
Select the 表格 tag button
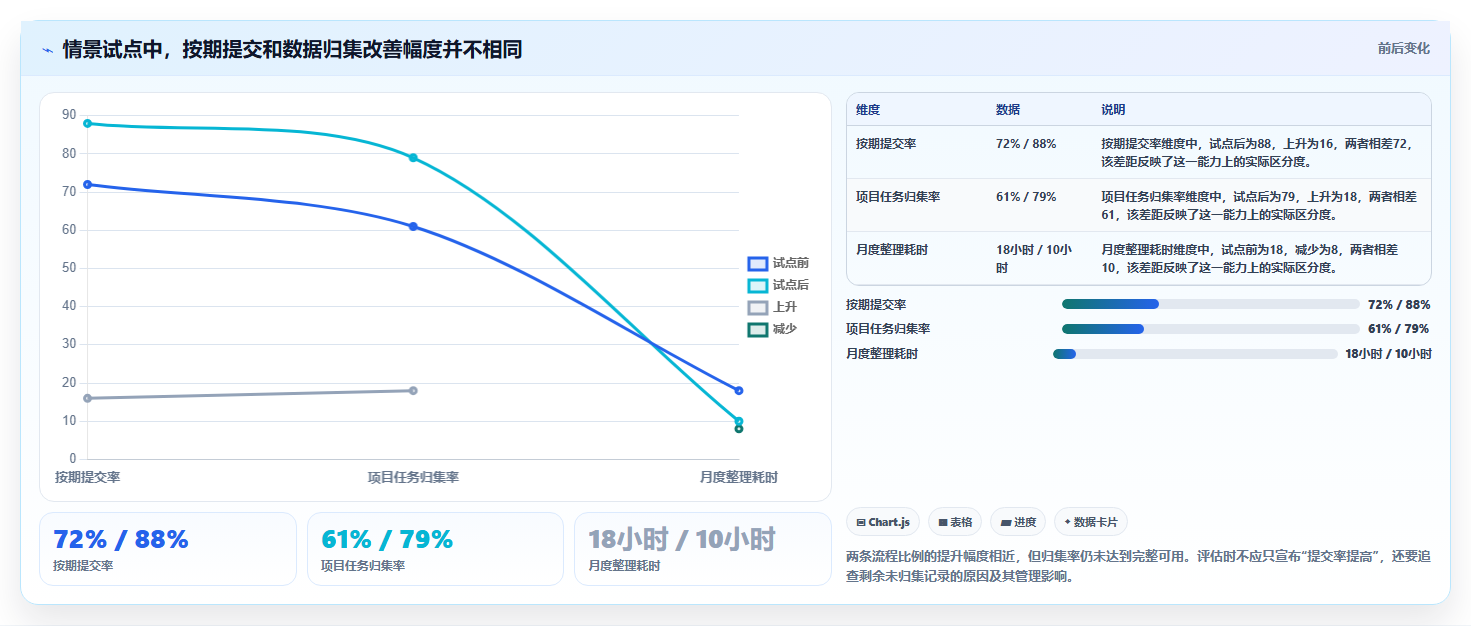[955, 522]
